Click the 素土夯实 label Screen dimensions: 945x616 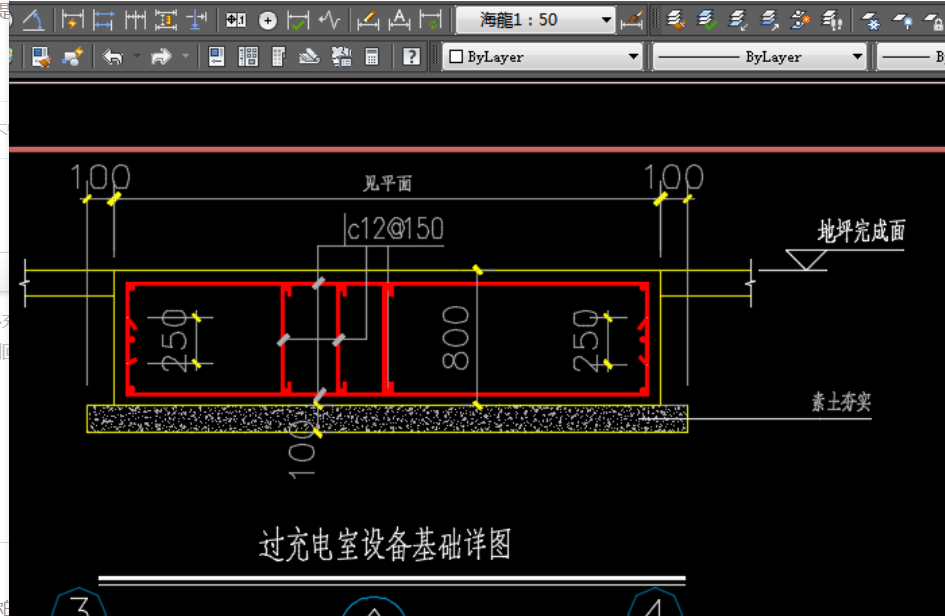coord(841,402)
